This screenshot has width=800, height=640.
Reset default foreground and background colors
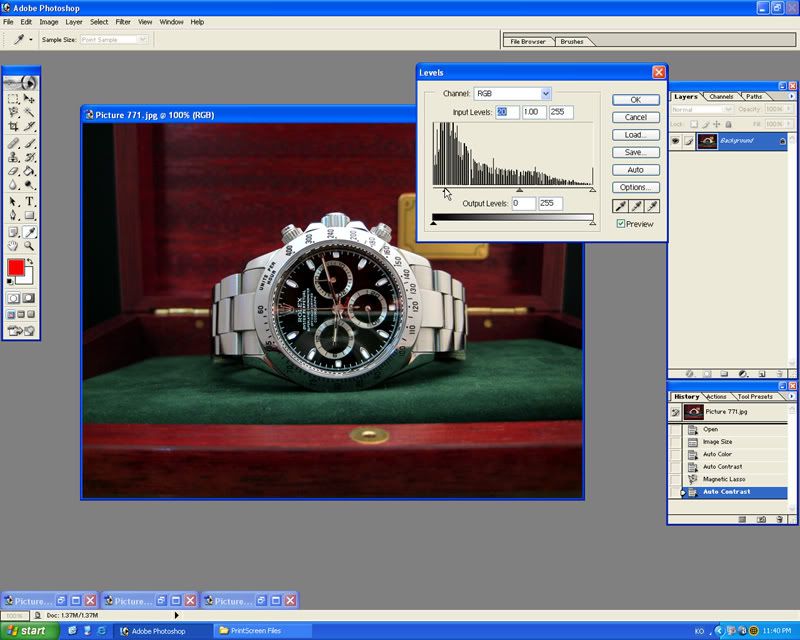[x=10, y=281]
